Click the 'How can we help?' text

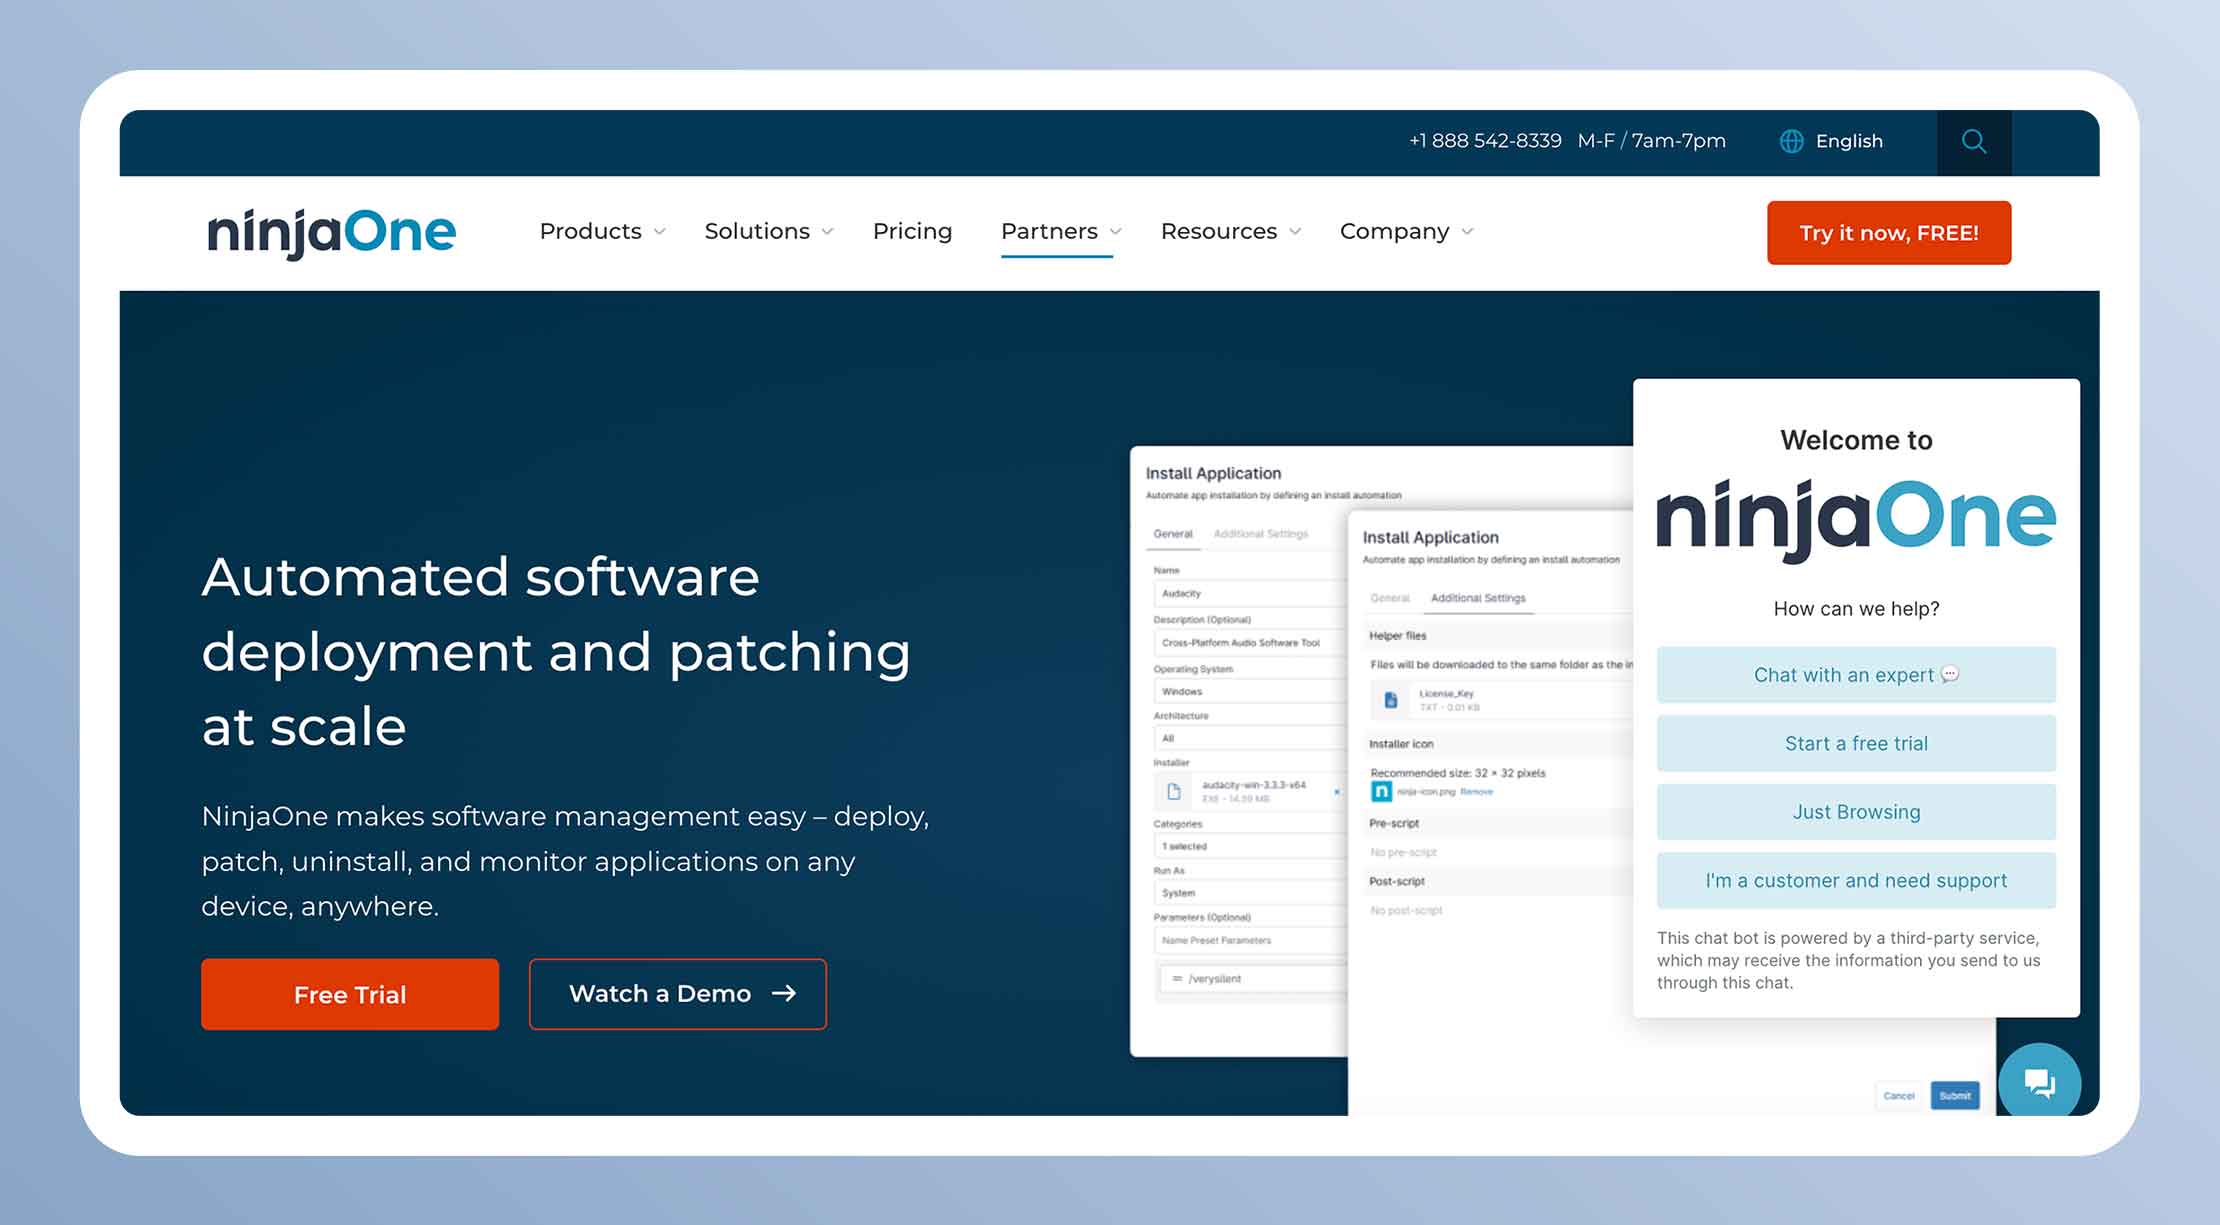(x=1856, y=609)
